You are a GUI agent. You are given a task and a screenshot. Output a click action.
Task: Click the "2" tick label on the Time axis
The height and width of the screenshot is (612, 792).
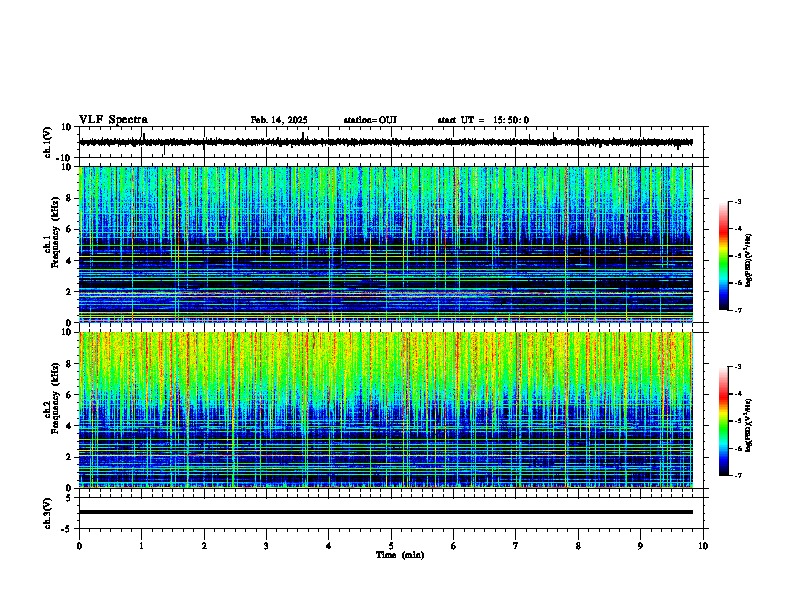[x=204, y=545]
